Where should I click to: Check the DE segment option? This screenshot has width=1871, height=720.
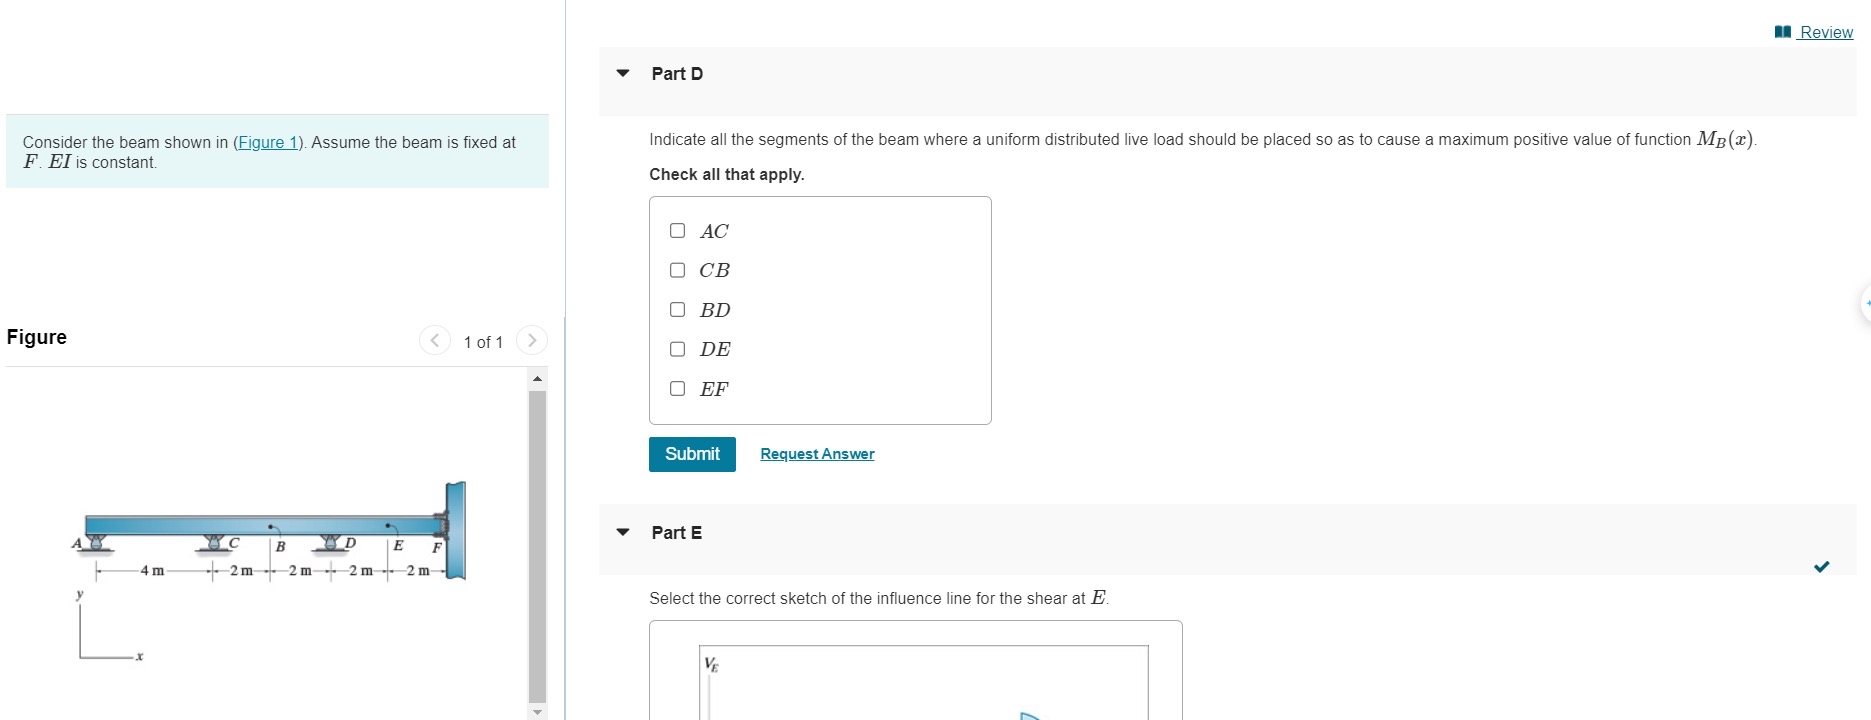pos(677,349)
